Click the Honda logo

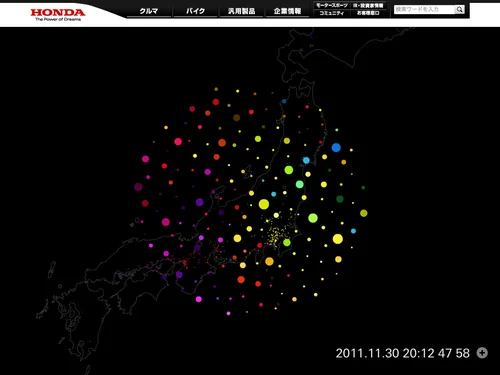click(58, 15)
